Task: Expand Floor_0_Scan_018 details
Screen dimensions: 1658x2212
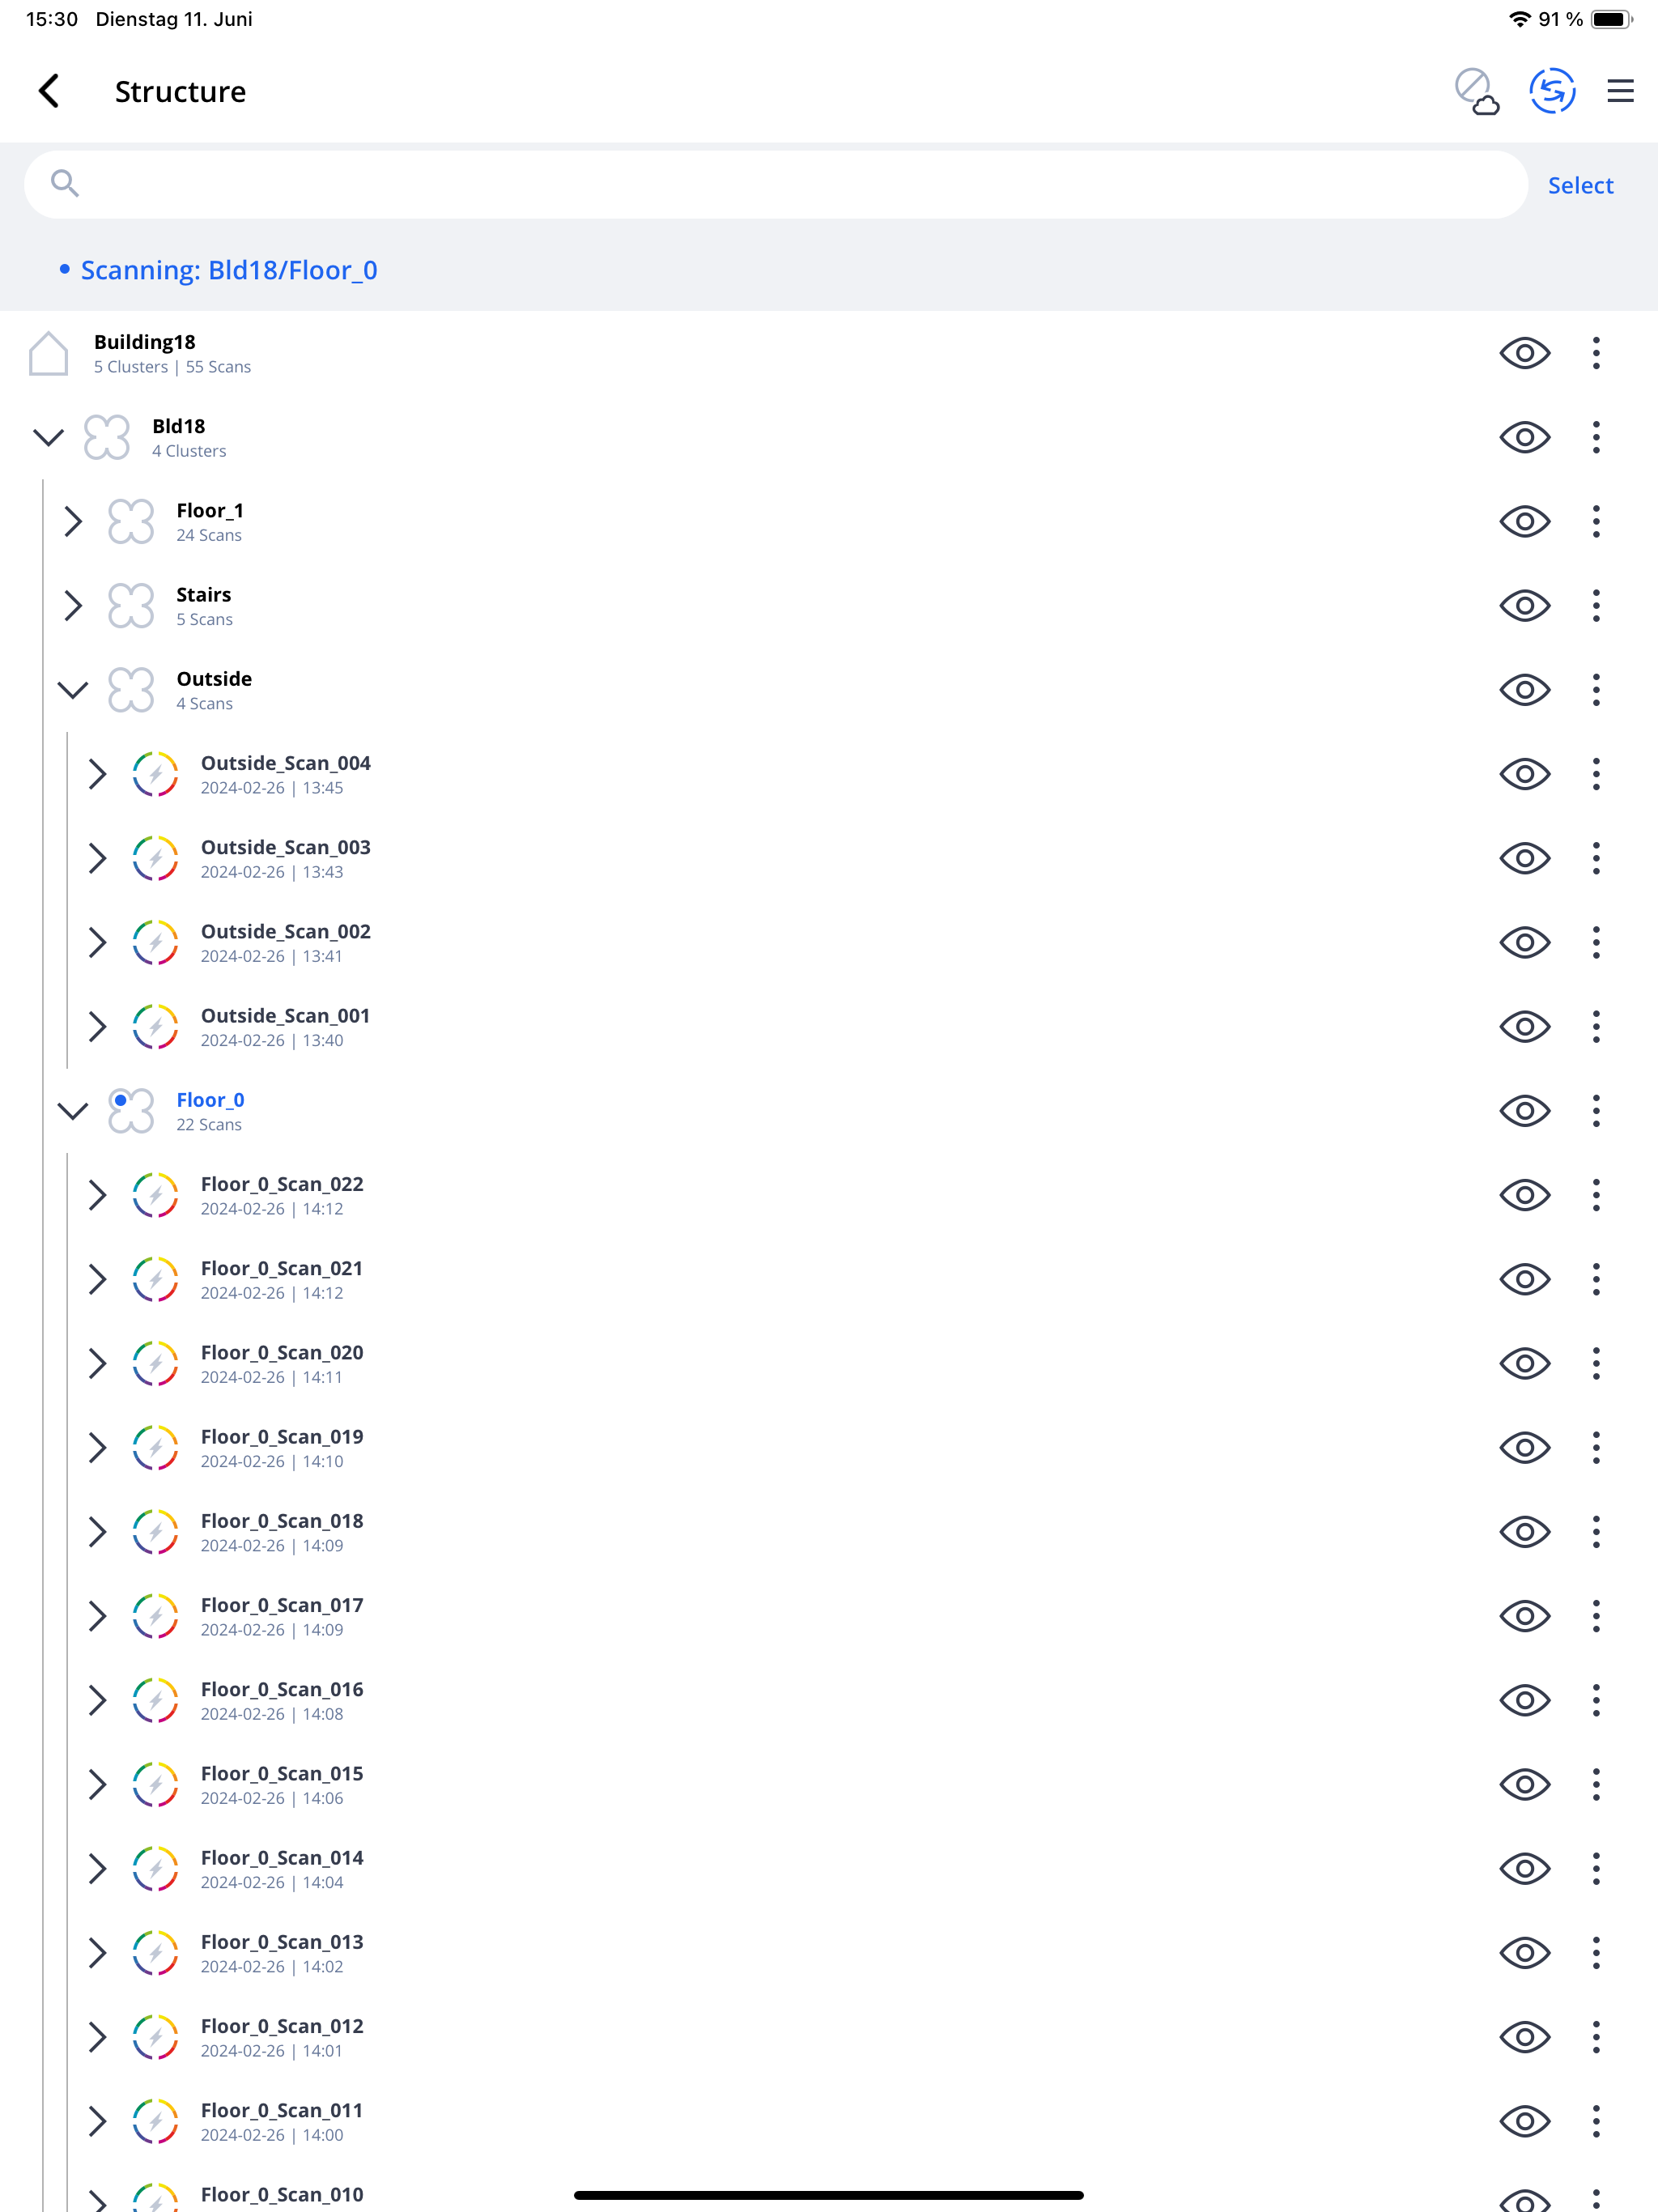Action: coord(97,1532)
